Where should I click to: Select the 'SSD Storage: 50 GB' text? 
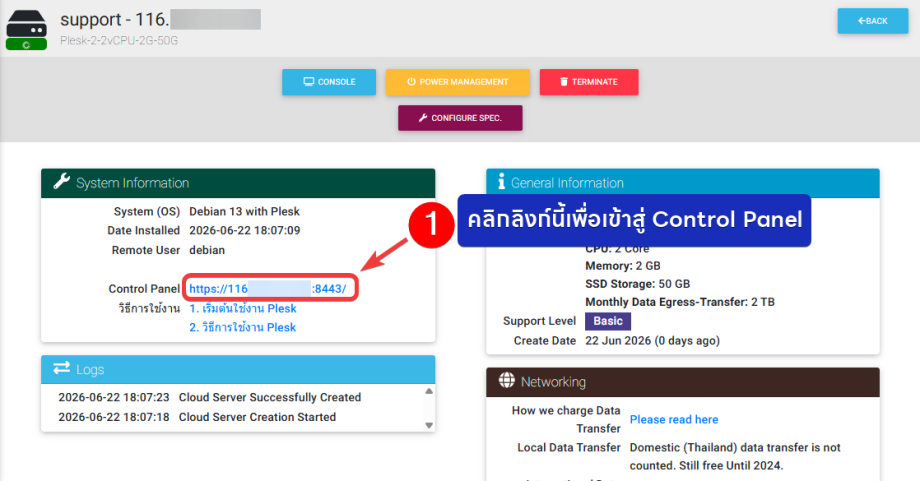click(637, 284)
